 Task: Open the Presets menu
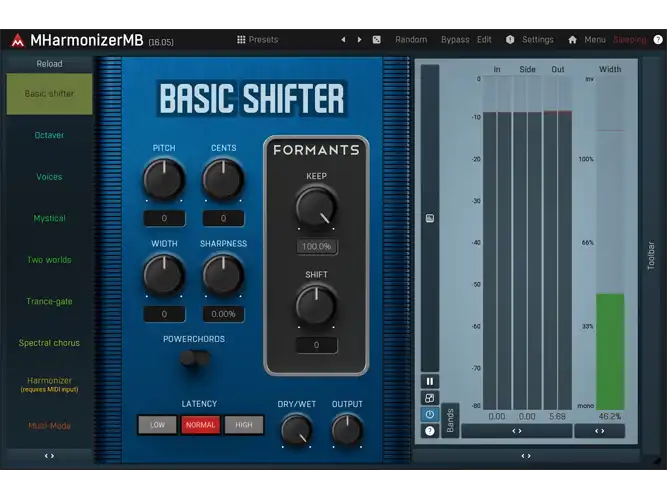coord(263,40)
